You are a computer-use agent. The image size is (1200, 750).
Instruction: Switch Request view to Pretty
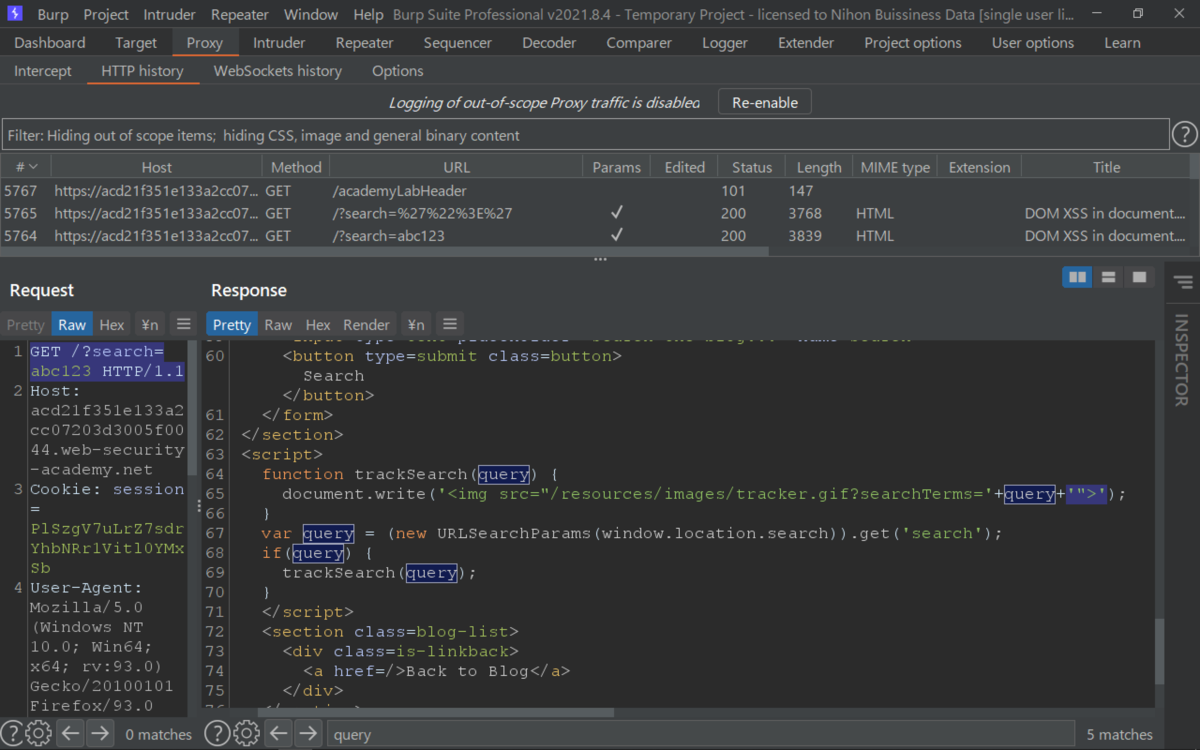(x=25, y=324)
